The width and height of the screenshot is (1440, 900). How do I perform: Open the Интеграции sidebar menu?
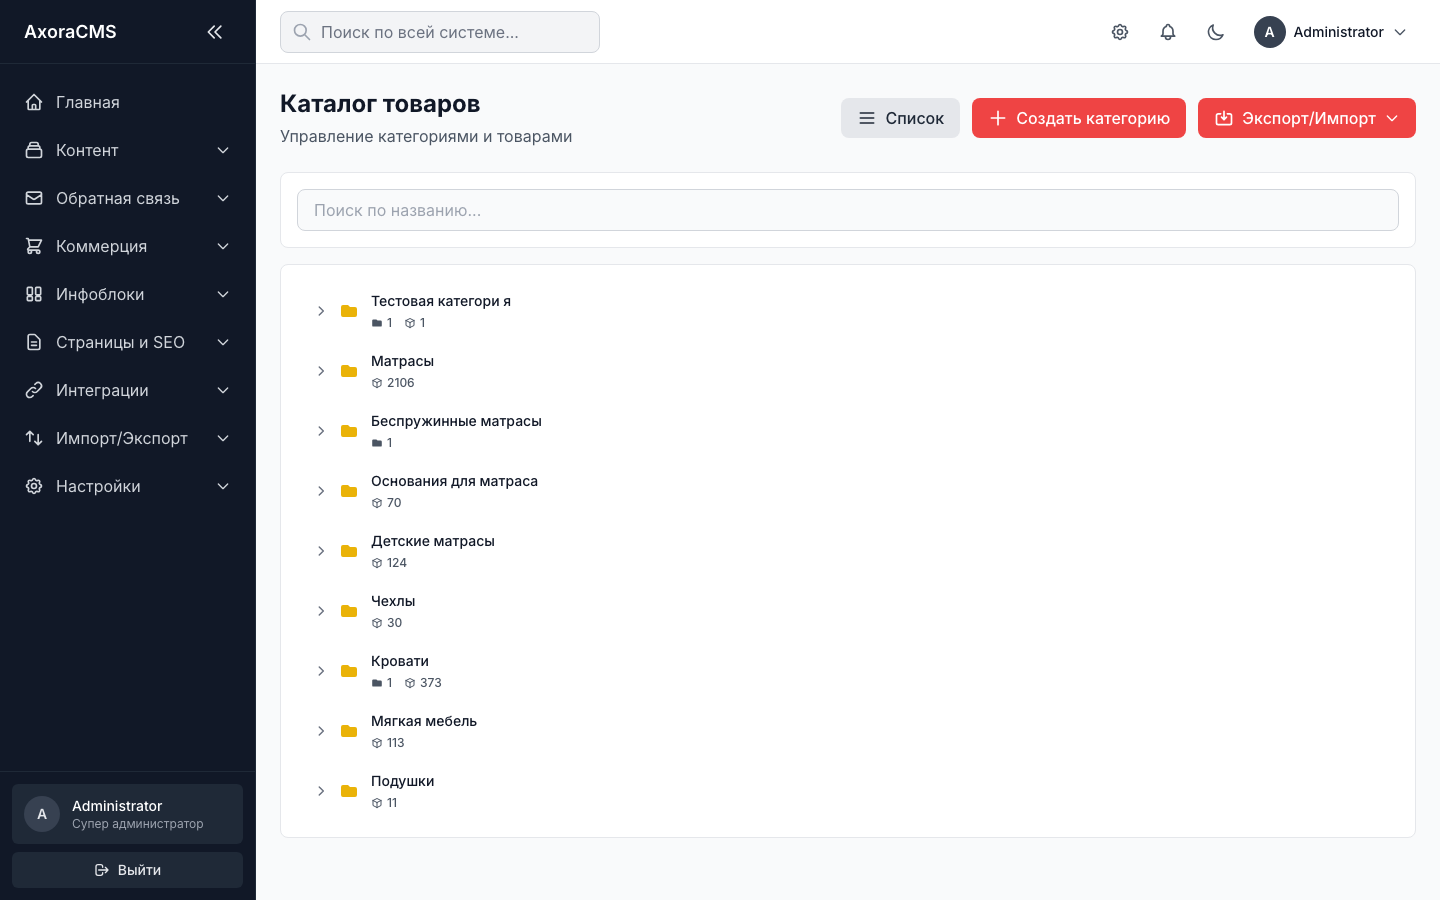tap(128, 390)
